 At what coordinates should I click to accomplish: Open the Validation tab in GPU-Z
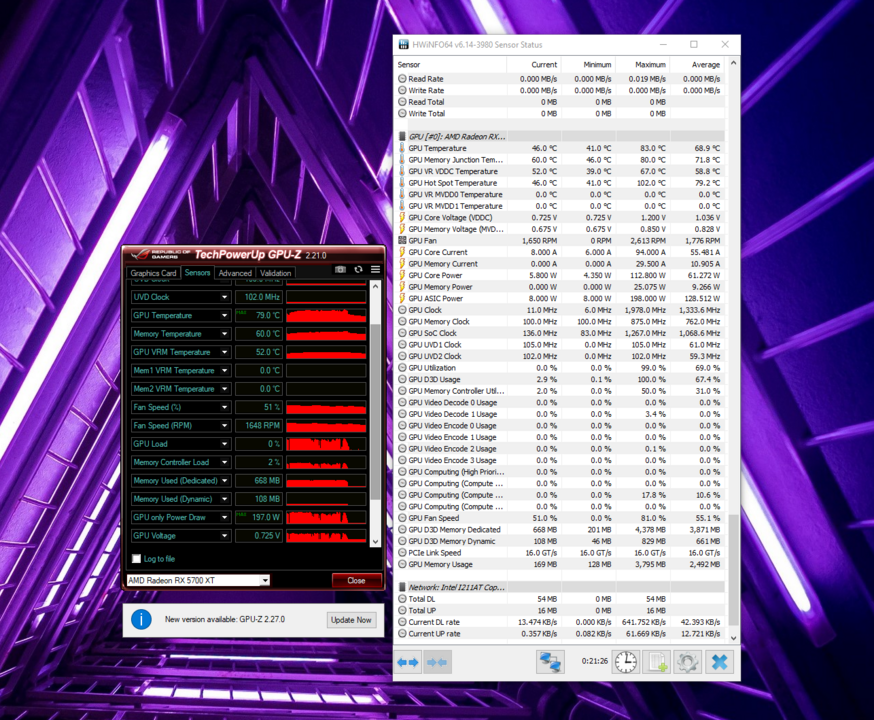[x=275, y=273]
